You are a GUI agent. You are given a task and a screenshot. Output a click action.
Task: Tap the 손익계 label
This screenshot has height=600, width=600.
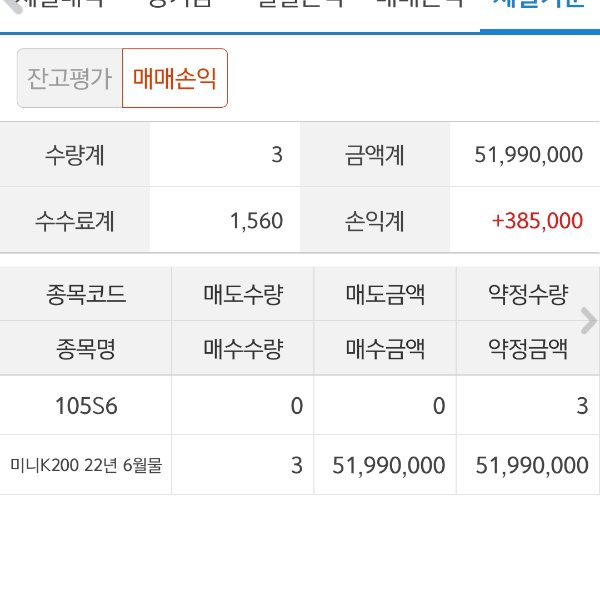(375, 220)
